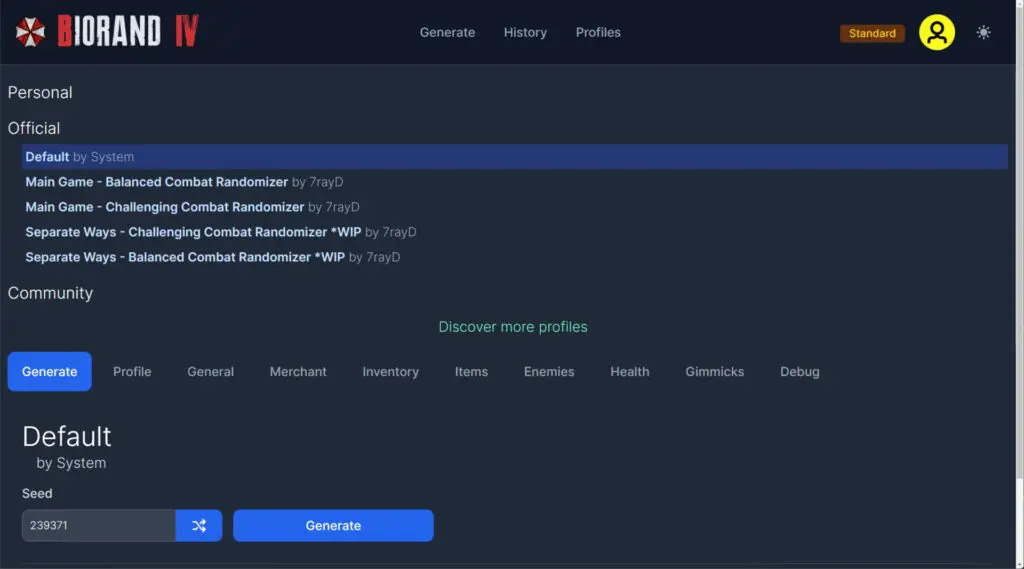The height and width of the screenshot is (569, 1024).
Task: Switch to the Profile tab
Action: pos(132,371)
